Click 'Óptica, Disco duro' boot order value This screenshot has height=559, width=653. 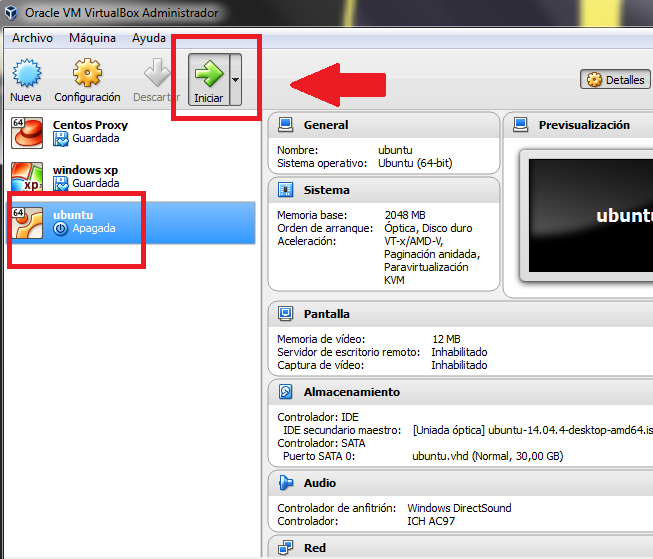point(428,228)
